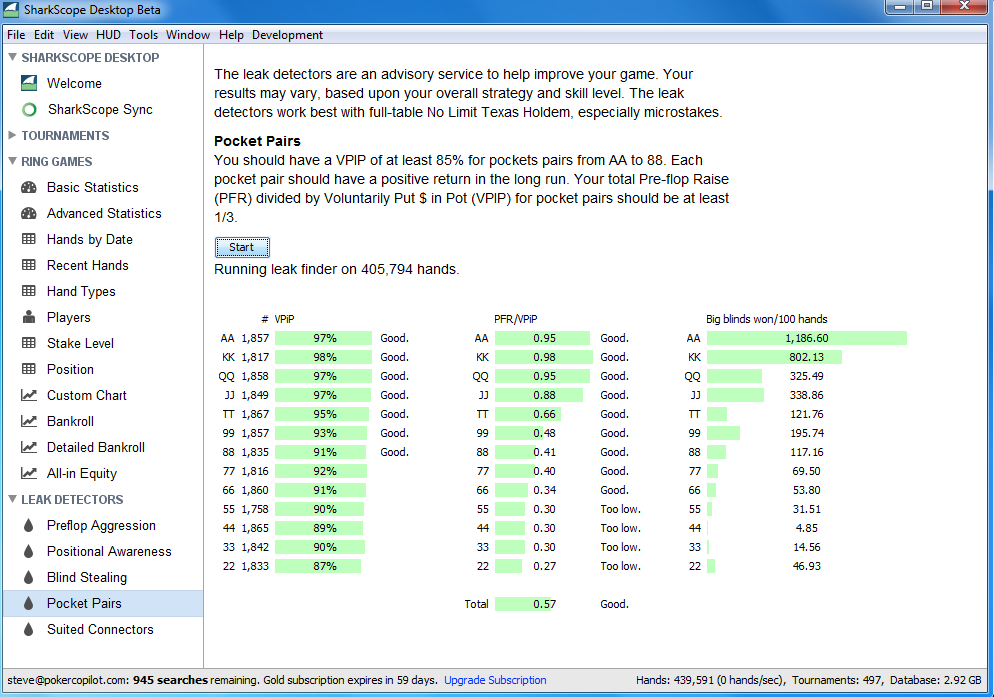Image resolution: width=994 pixels, height=697 pixels.
Task: Collapse the LEAK DETECTORS section
Action: [12, 499]
